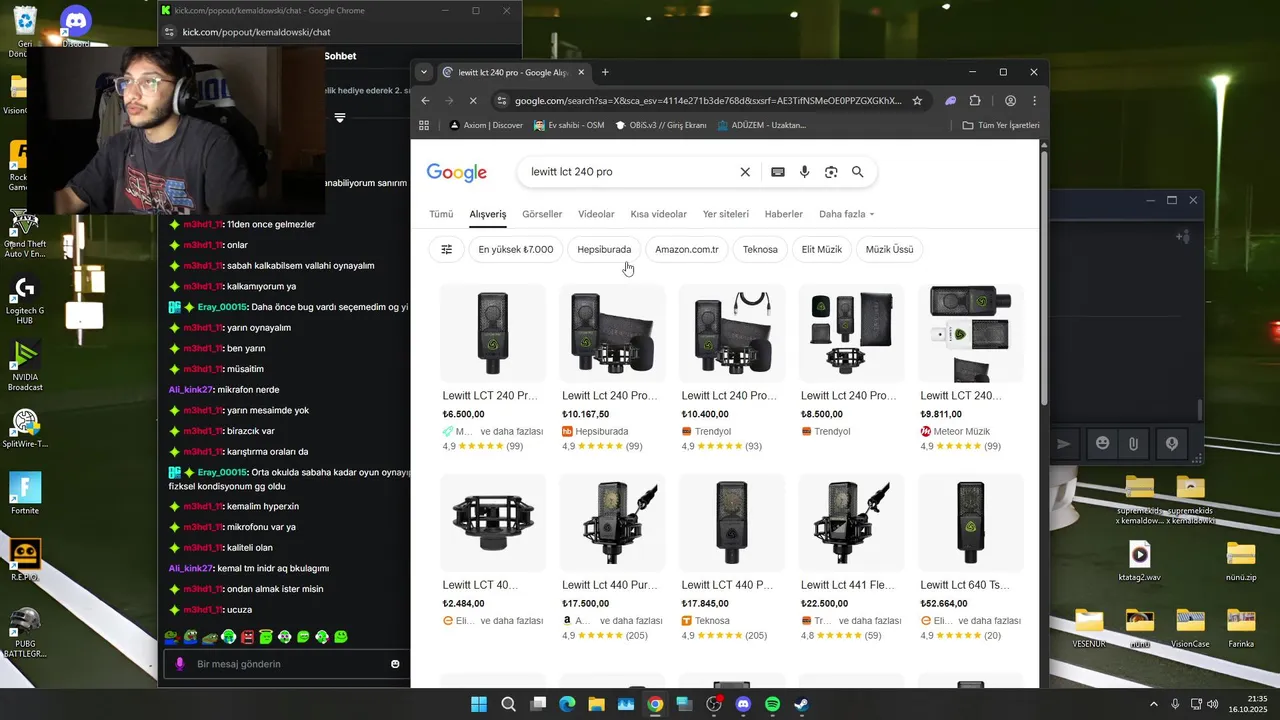Start Google voice search microphone
Image resolution: width=1280 pixels, height=720 pixels.
(804, 172)
